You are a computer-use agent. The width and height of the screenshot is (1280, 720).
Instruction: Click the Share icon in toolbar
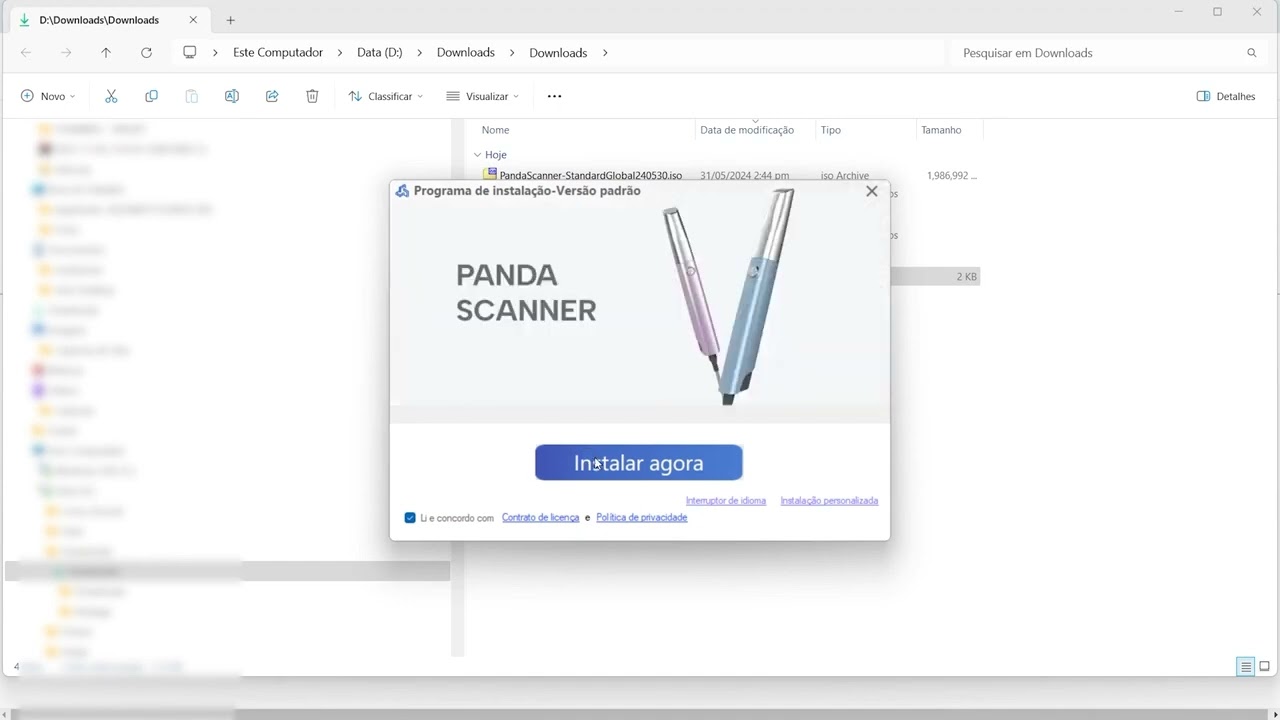pyautogui.click(x=272, y=96)
